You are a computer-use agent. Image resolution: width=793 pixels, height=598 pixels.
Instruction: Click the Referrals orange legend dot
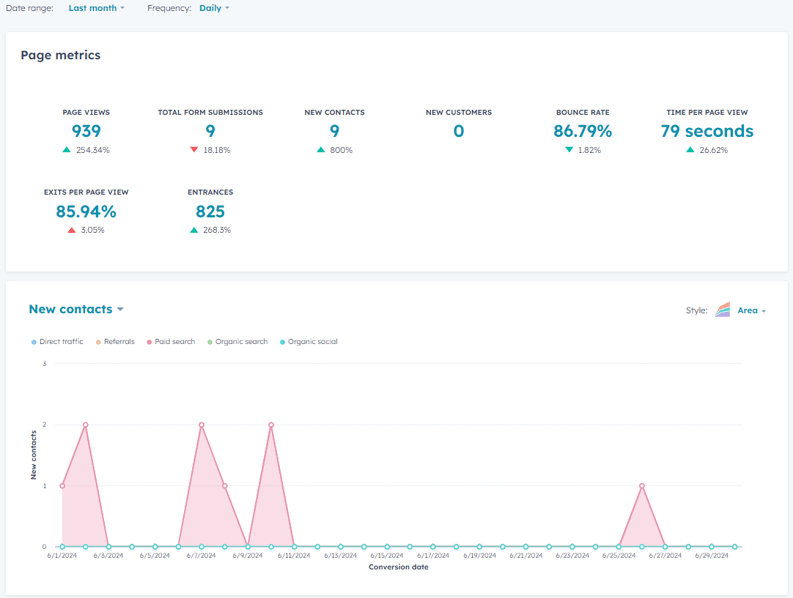tap(98, 342)
